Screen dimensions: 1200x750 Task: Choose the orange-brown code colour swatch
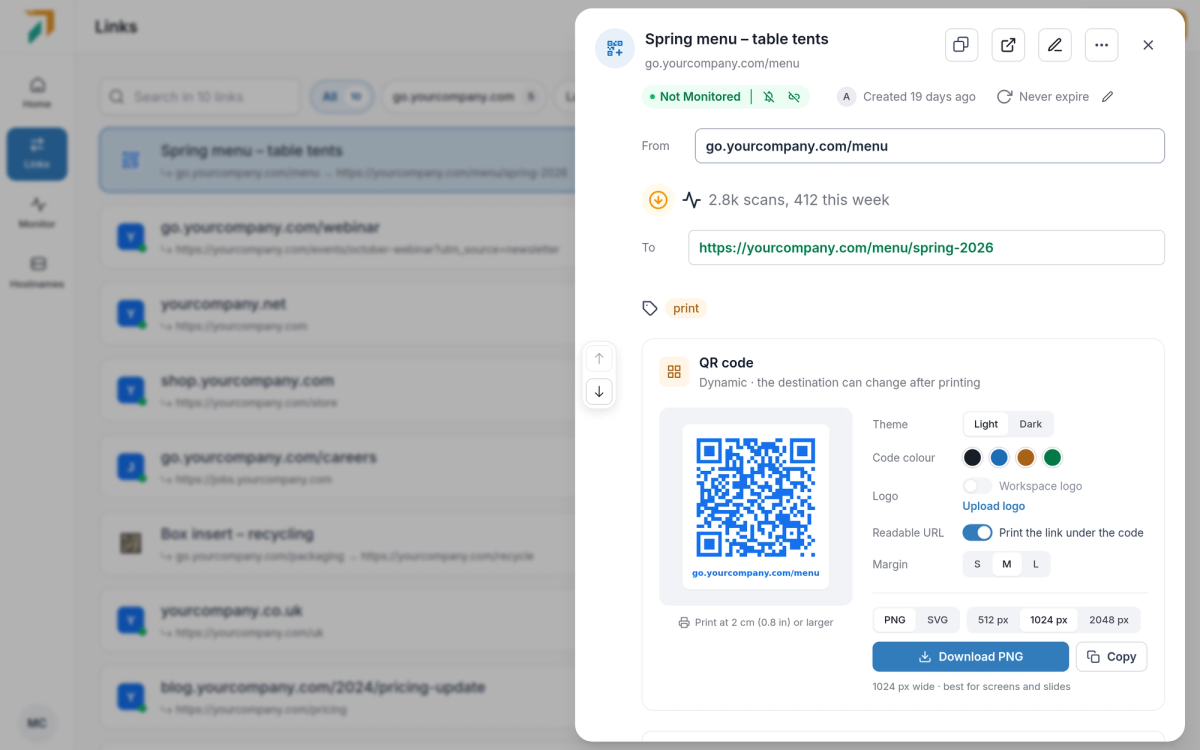click(x=1025, y=458)
